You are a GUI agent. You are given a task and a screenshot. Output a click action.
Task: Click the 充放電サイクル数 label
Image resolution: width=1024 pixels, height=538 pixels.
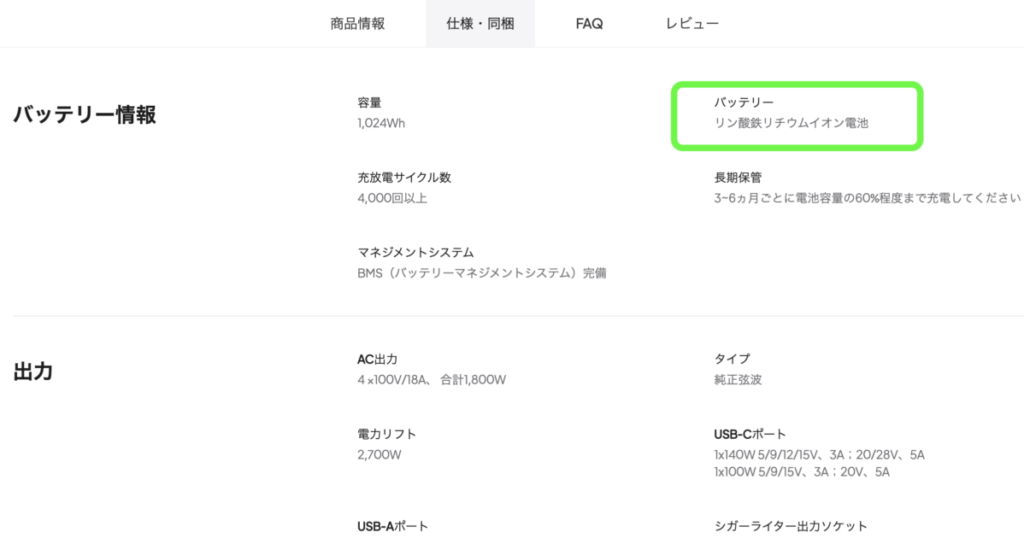[404, 177]
